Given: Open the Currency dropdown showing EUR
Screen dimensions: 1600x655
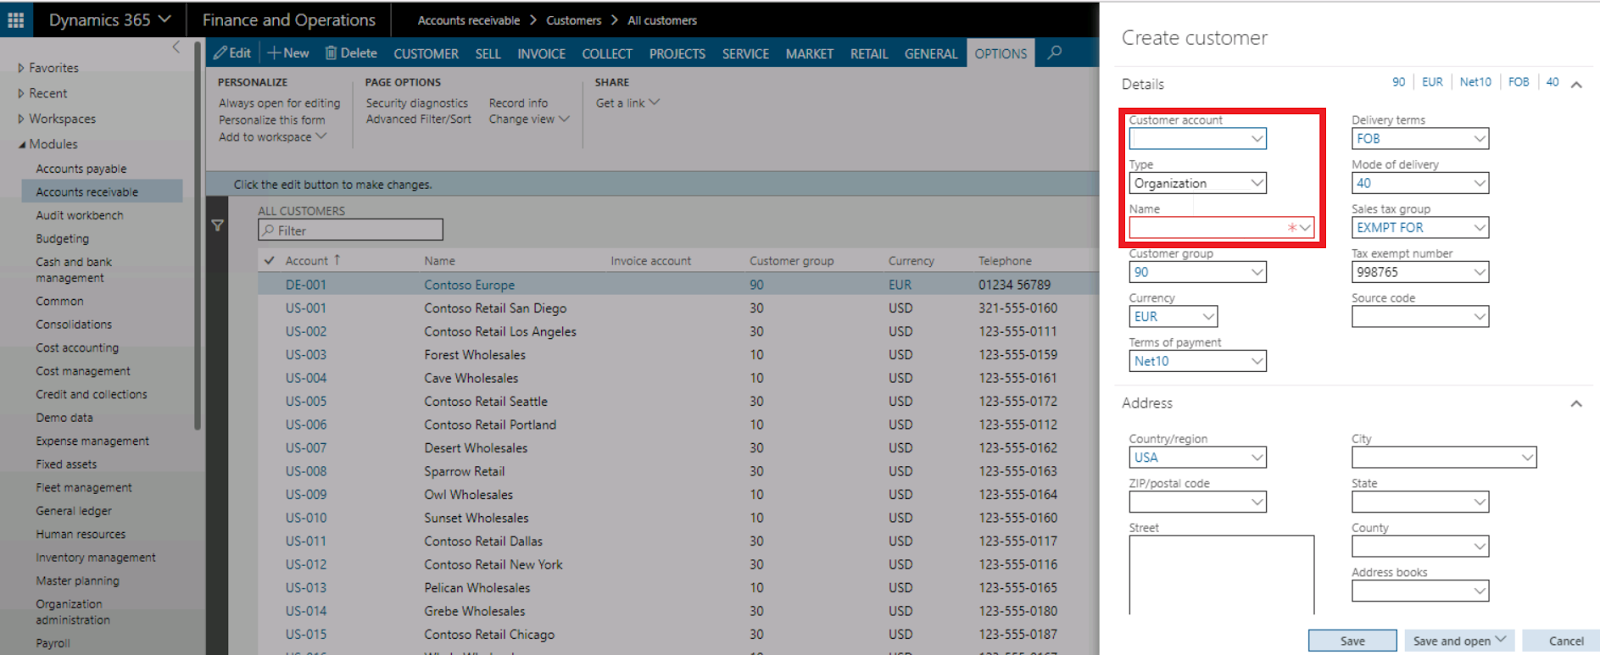Looking at the screenshot, I should (1208, 317).
